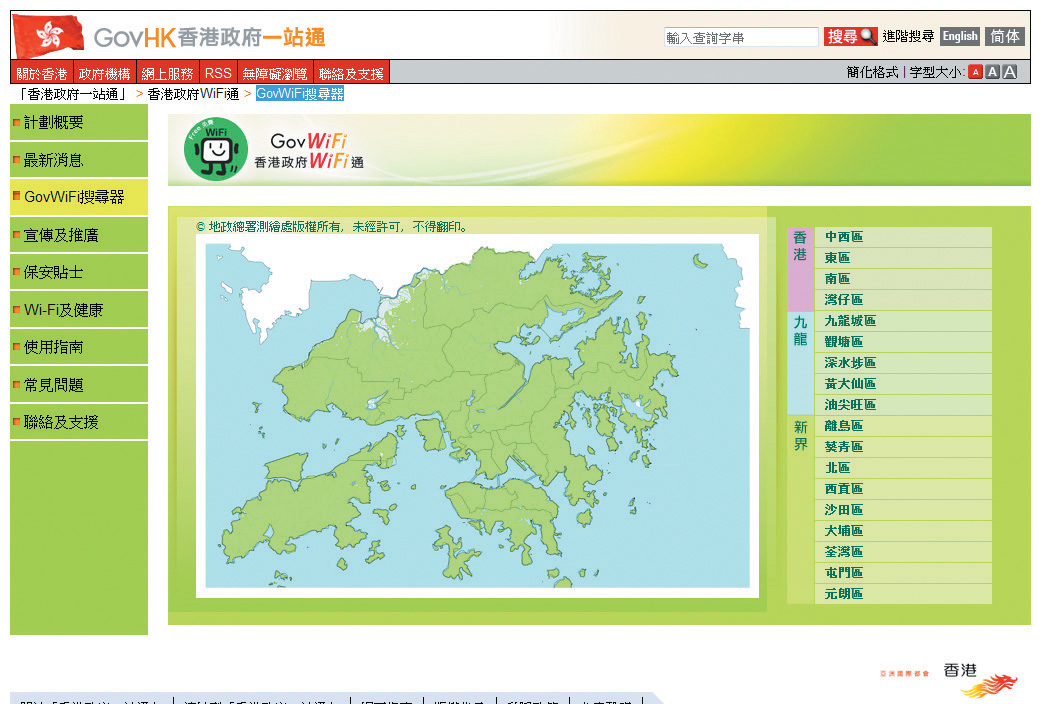
Task: Select 黃大仙區 district
Action: (903, 384)
